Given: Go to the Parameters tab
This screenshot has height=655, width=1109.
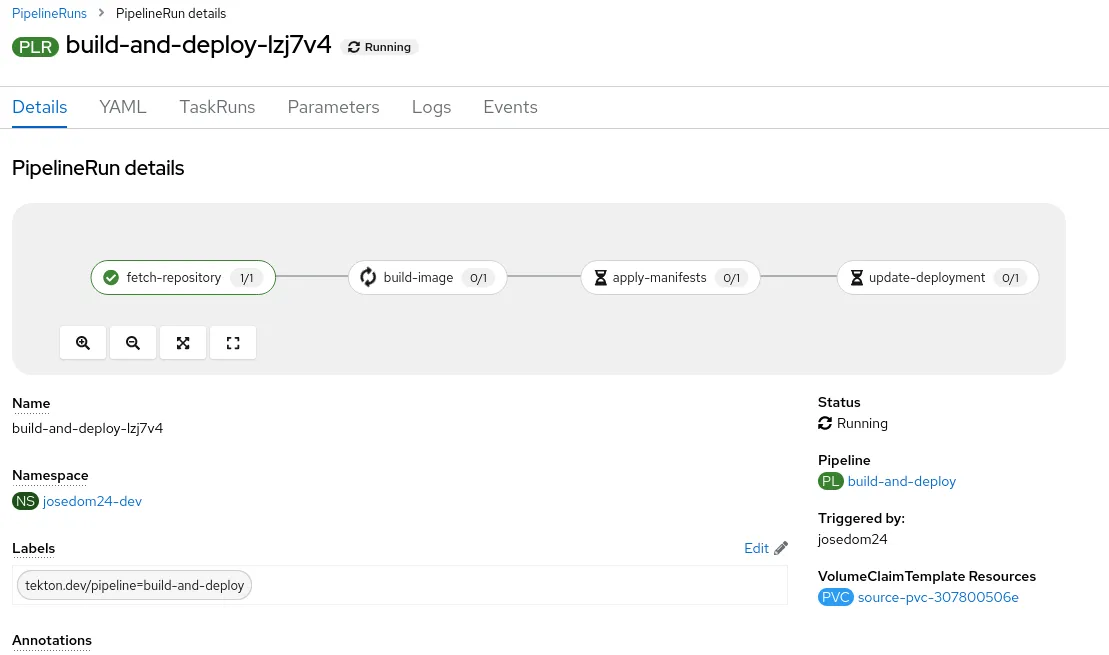Looking at the screenshot, I should point(333,107).
